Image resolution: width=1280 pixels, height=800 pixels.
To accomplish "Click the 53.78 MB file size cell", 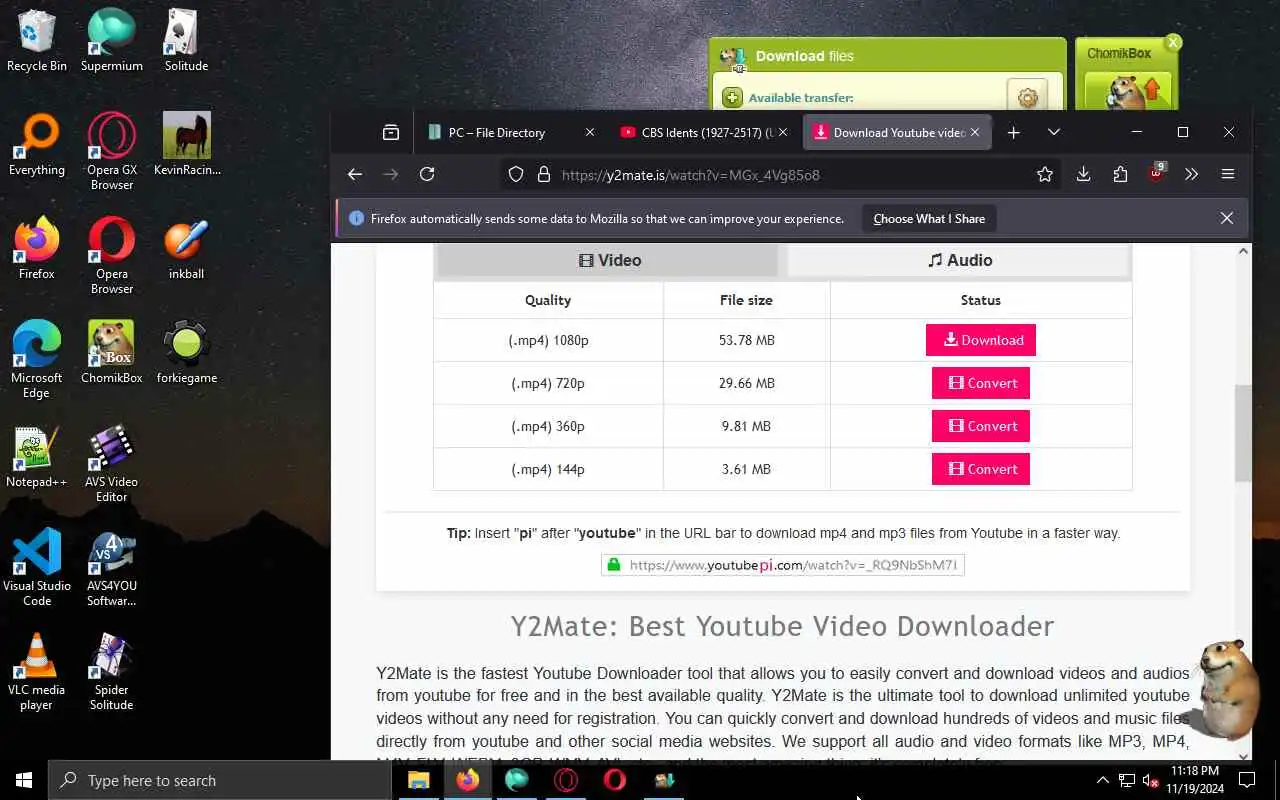I will coord(746,340).
